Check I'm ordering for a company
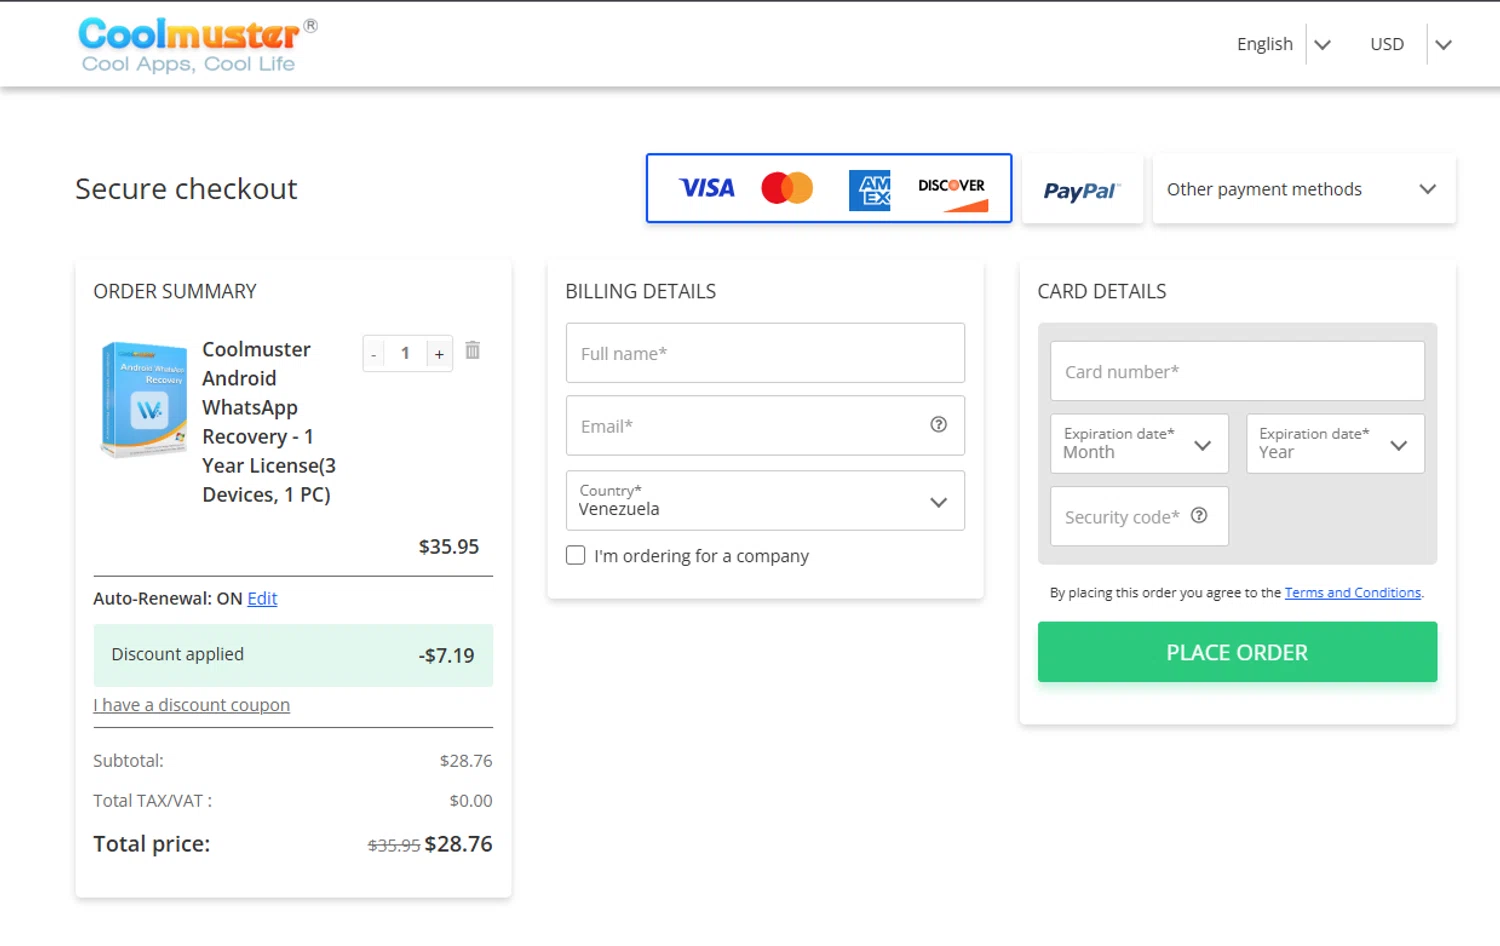The width and height of the screenshot is (1500, 946). coord(576,555)
